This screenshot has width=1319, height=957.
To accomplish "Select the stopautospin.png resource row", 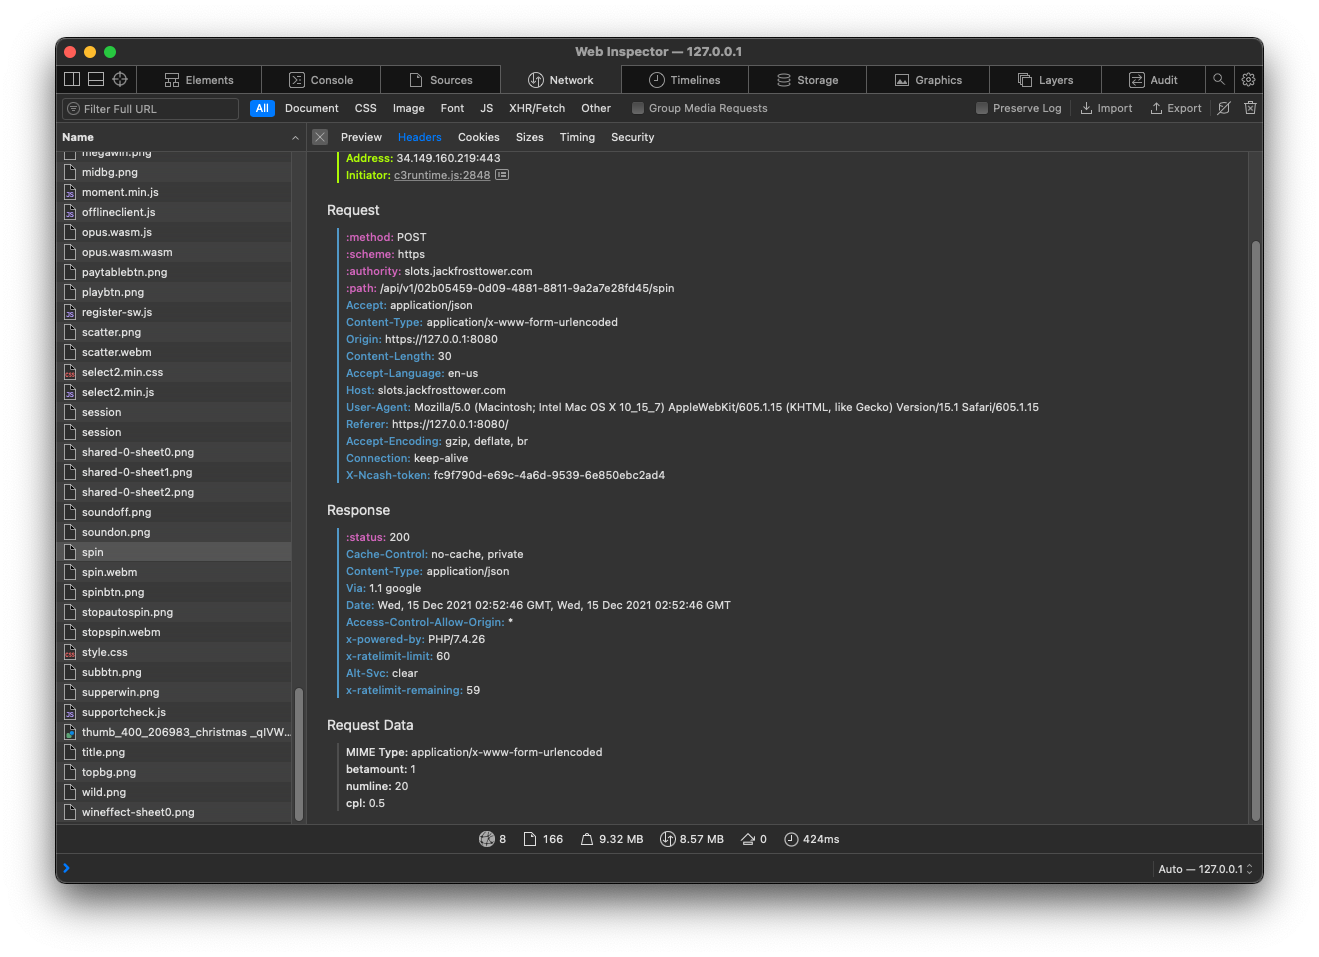I will pos(174,612).
